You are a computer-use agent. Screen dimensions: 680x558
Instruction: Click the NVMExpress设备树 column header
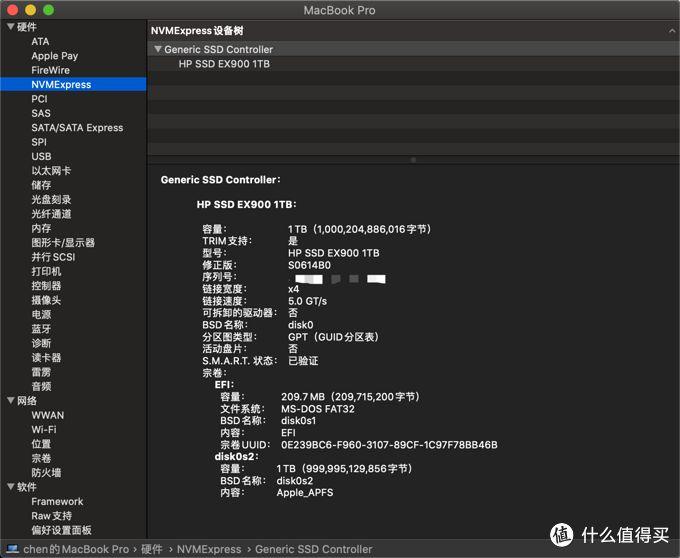point(197,31)
